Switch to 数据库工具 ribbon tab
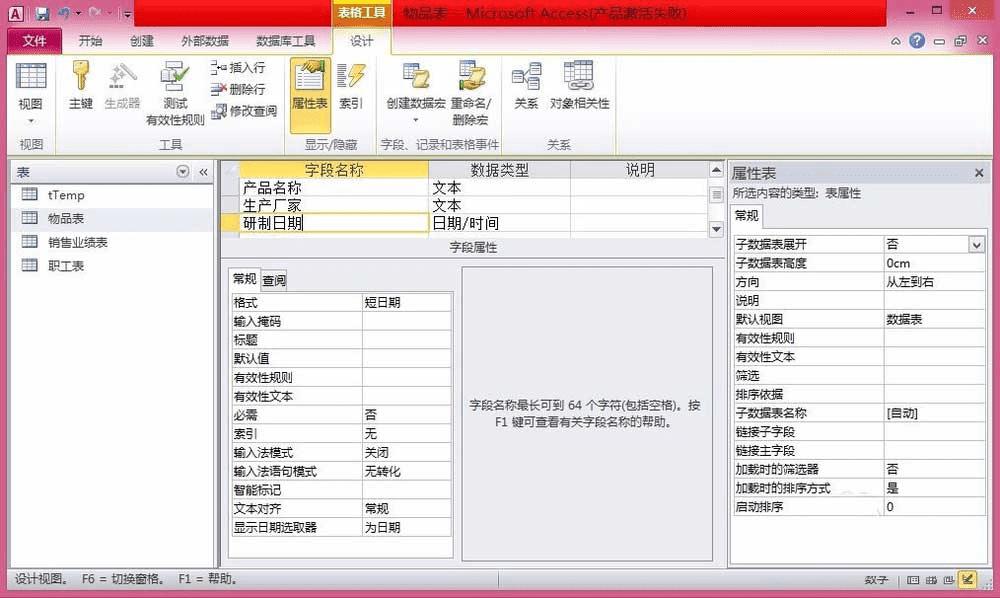Viewport: 1000px width, 598px height. tap(285, 41)
